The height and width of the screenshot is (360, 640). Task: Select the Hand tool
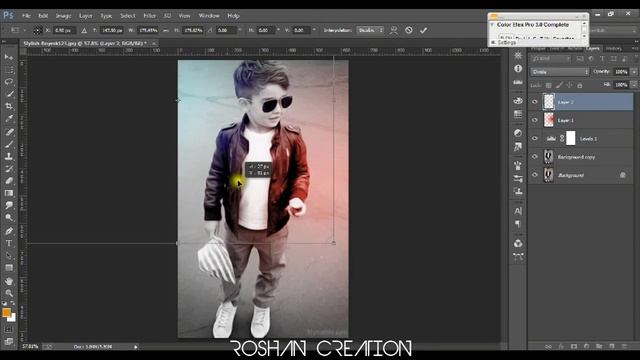(x=9, y=281)
